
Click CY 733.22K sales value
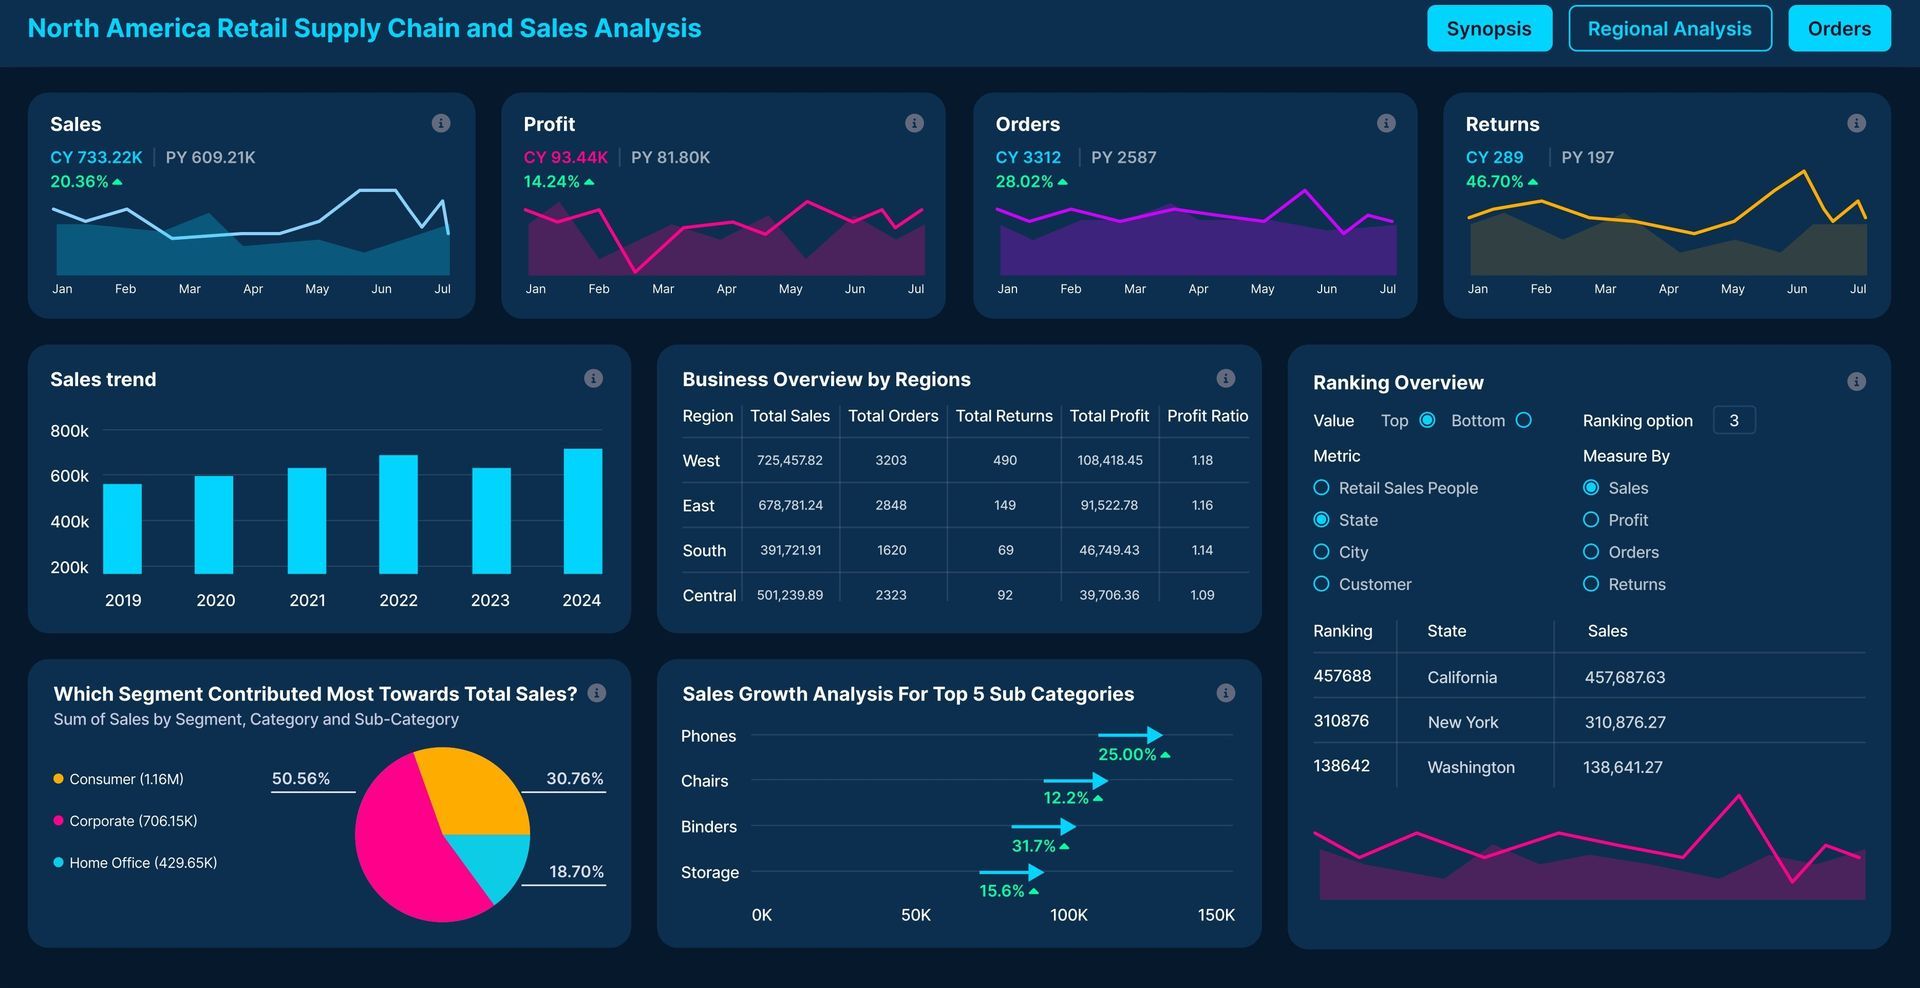(x=96, y=157)
